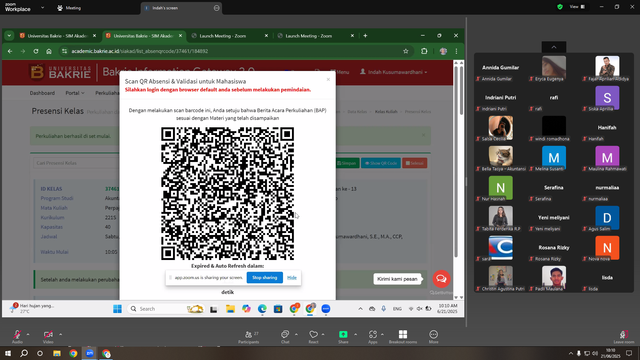
Task: Click Microsoft Edge in shared screen taskbar
Action: click(262, 309)
